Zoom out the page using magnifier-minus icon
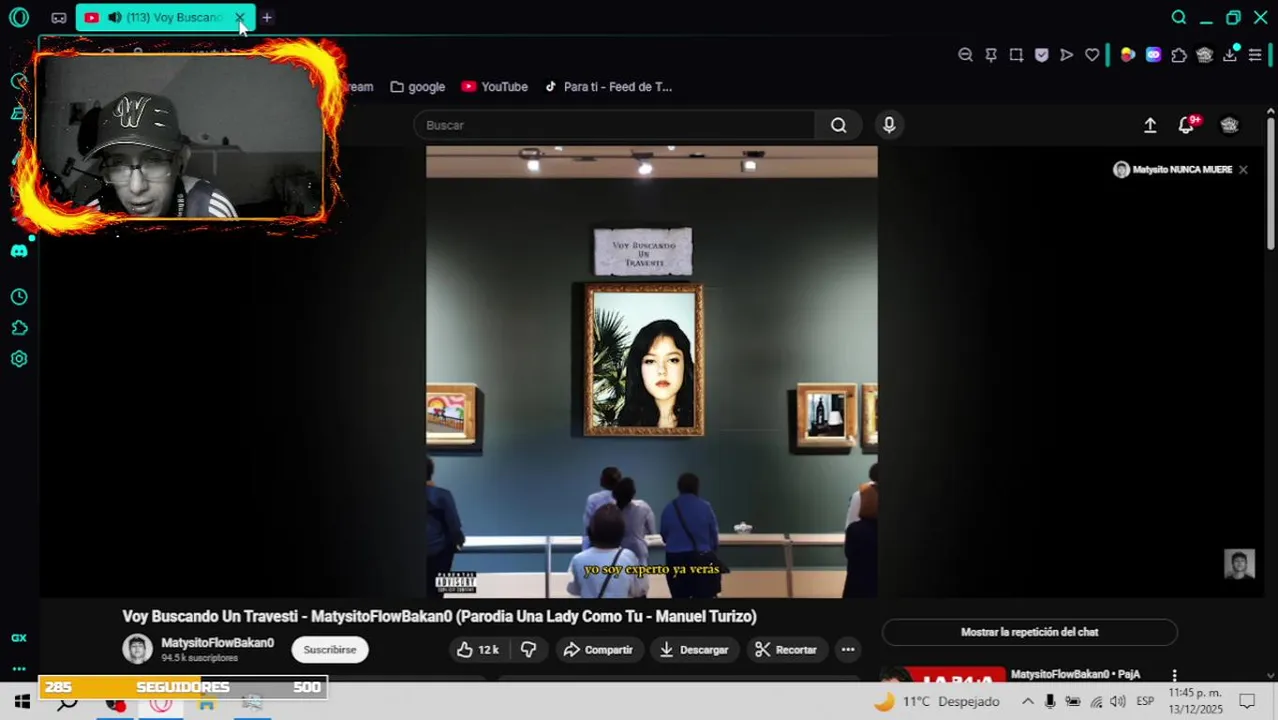This screenshot has width=1278, height=720. tap(965, 55)
